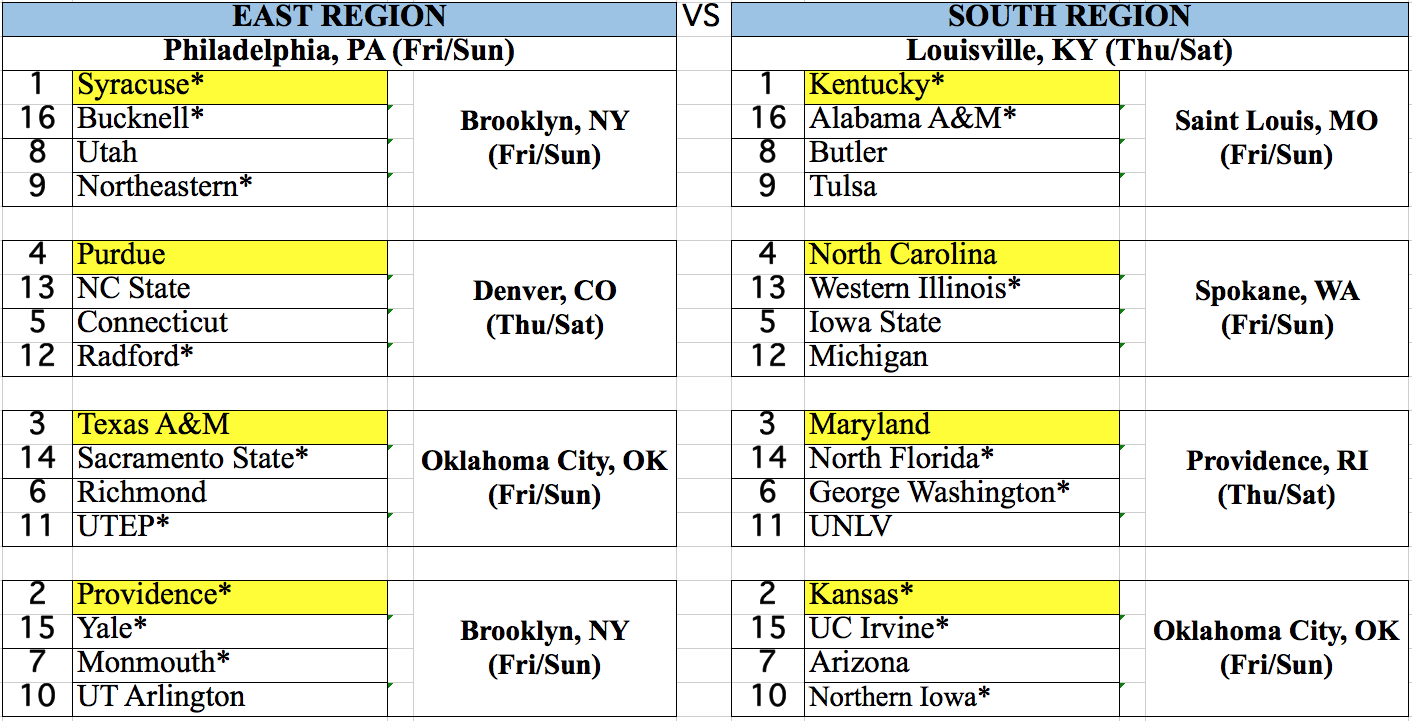Select the Purdue yellow cell

(x=230, y=257)
